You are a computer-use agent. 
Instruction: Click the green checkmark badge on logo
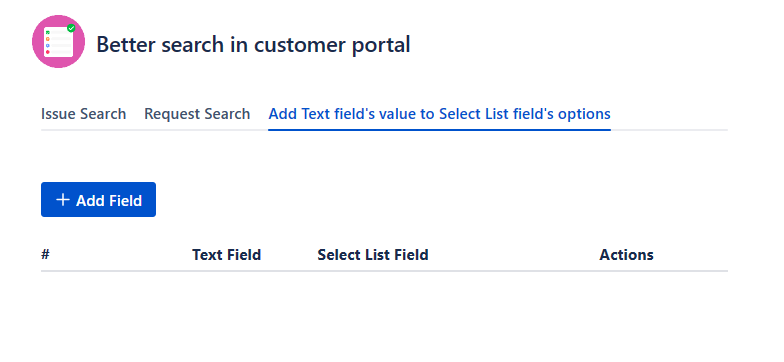71,28
